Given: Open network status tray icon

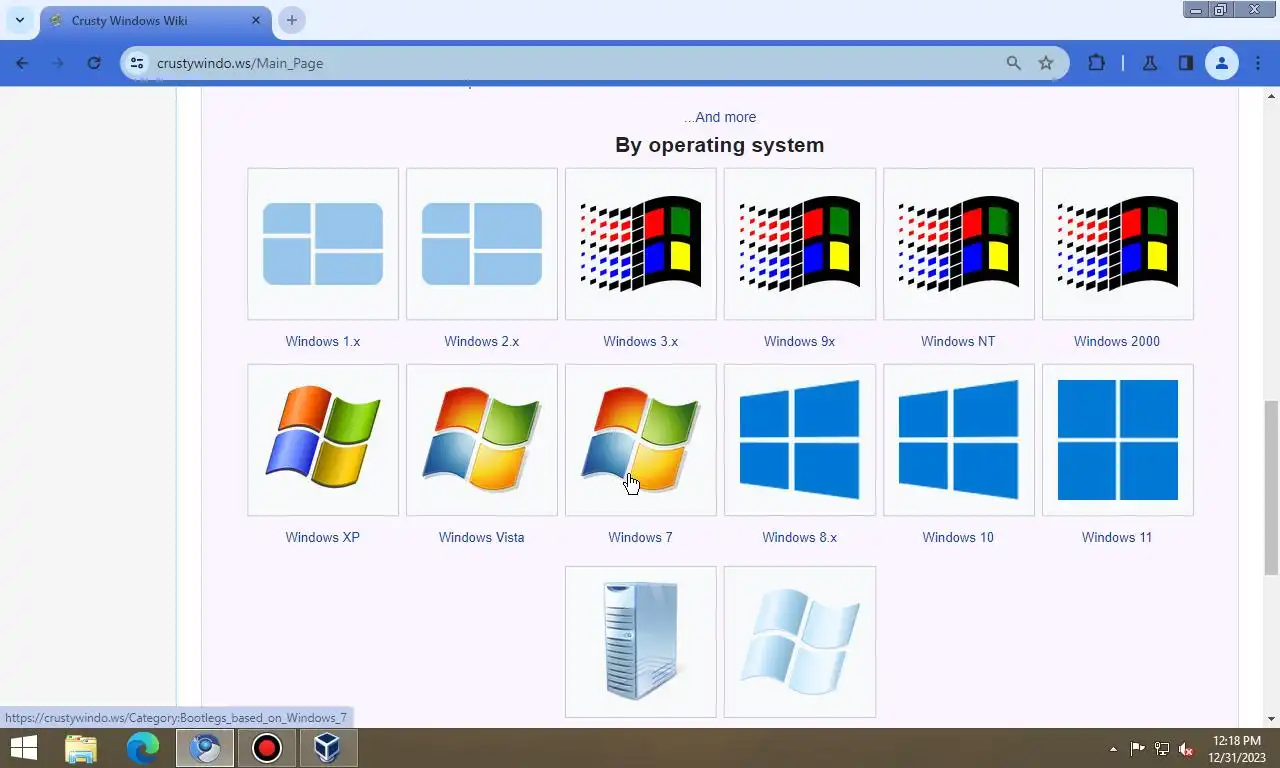Looking at the screenshot, I should pyautogui.click(x=1162, y=749).
